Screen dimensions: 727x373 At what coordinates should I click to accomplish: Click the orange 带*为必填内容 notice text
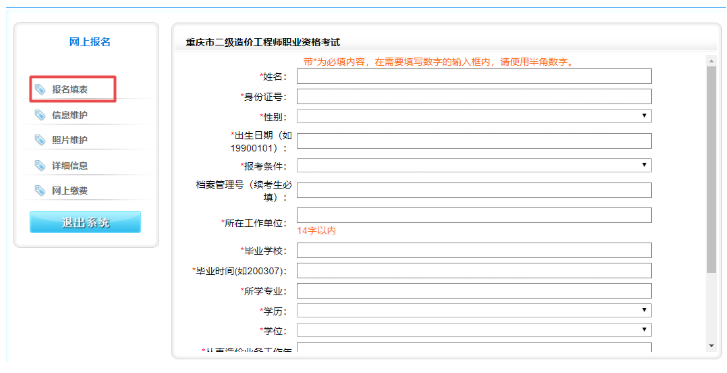(439, 62)
